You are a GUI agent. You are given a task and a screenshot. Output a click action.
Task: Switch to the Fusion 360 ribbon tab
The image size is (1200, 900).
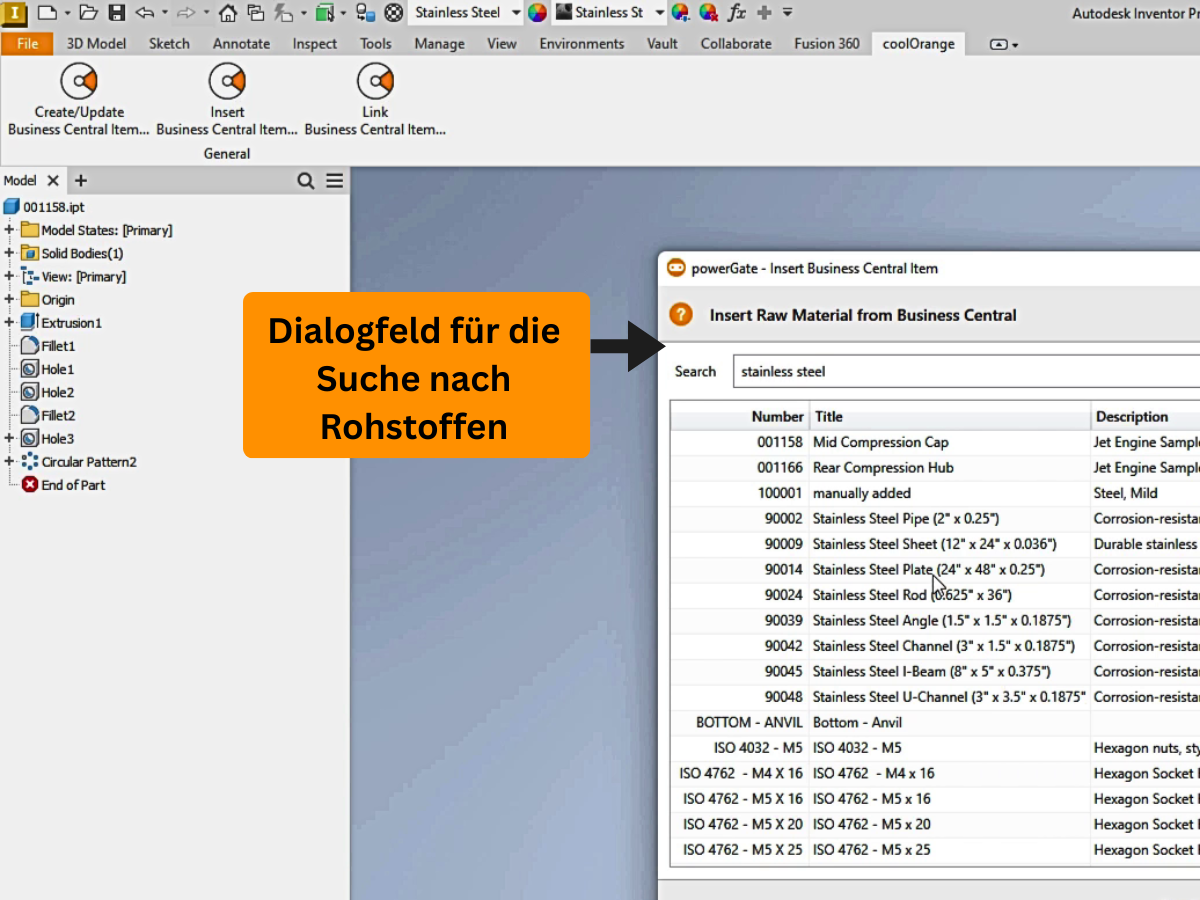(x=827, y=43)
